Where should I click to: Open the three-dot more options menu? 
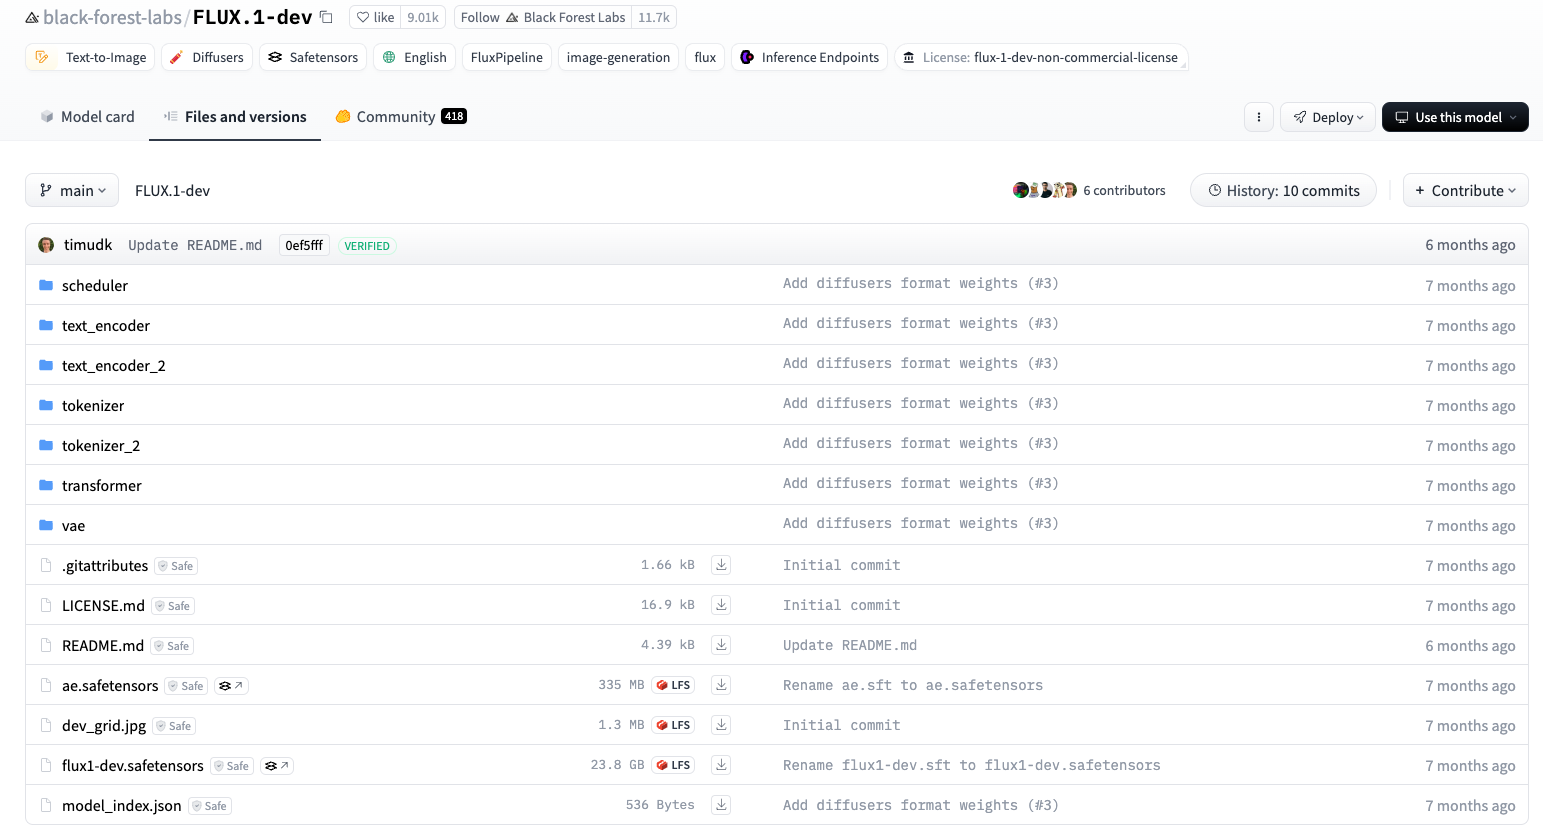click(1258, 117)
